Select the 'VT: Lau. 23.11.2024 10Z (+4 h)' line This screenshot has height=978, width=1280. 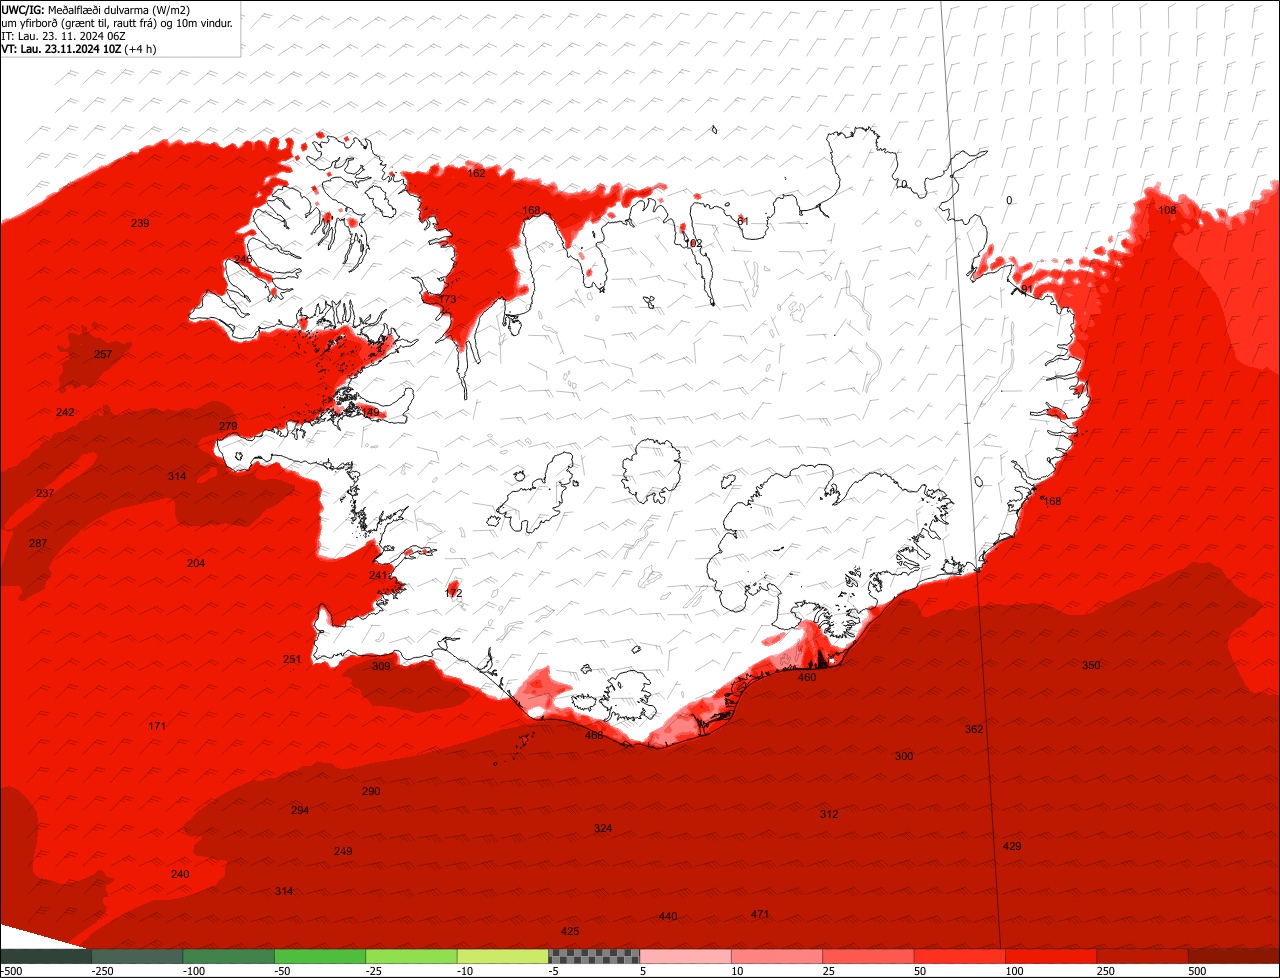[80, 49]
